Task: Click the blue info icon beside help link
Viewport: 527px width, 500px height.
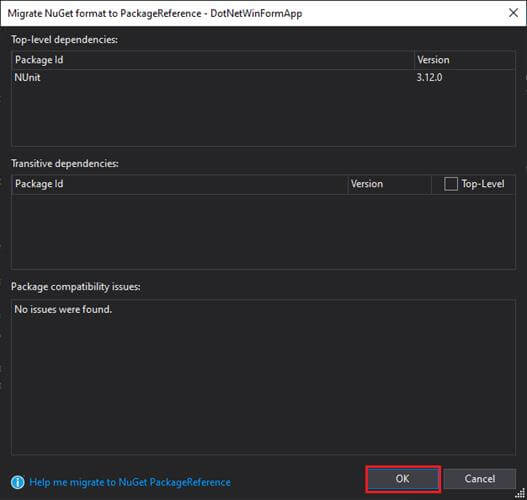Action: click(x=17, y=482)
